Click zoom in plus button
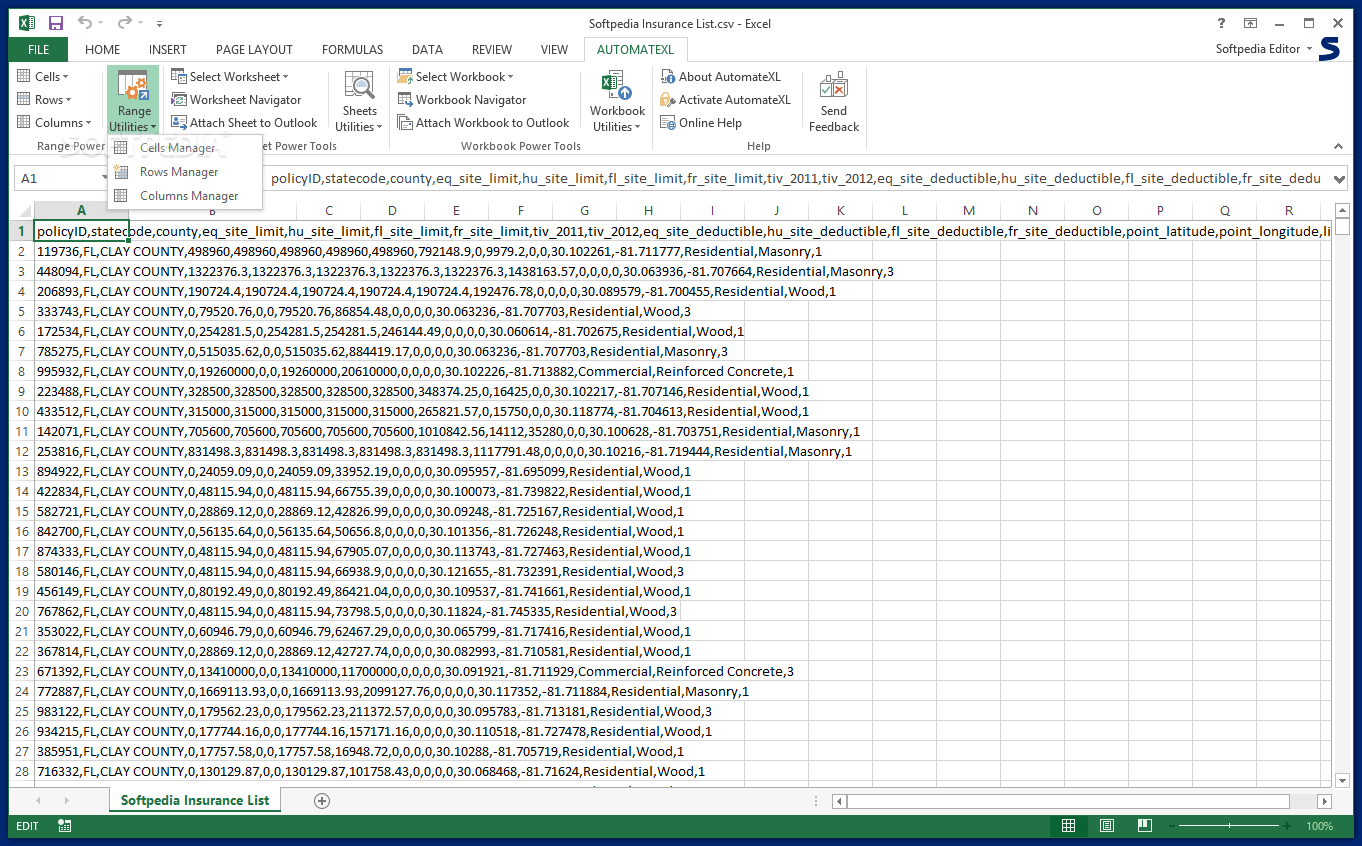The height and width of the screenshot is (846, 1362). (1289, 826)
